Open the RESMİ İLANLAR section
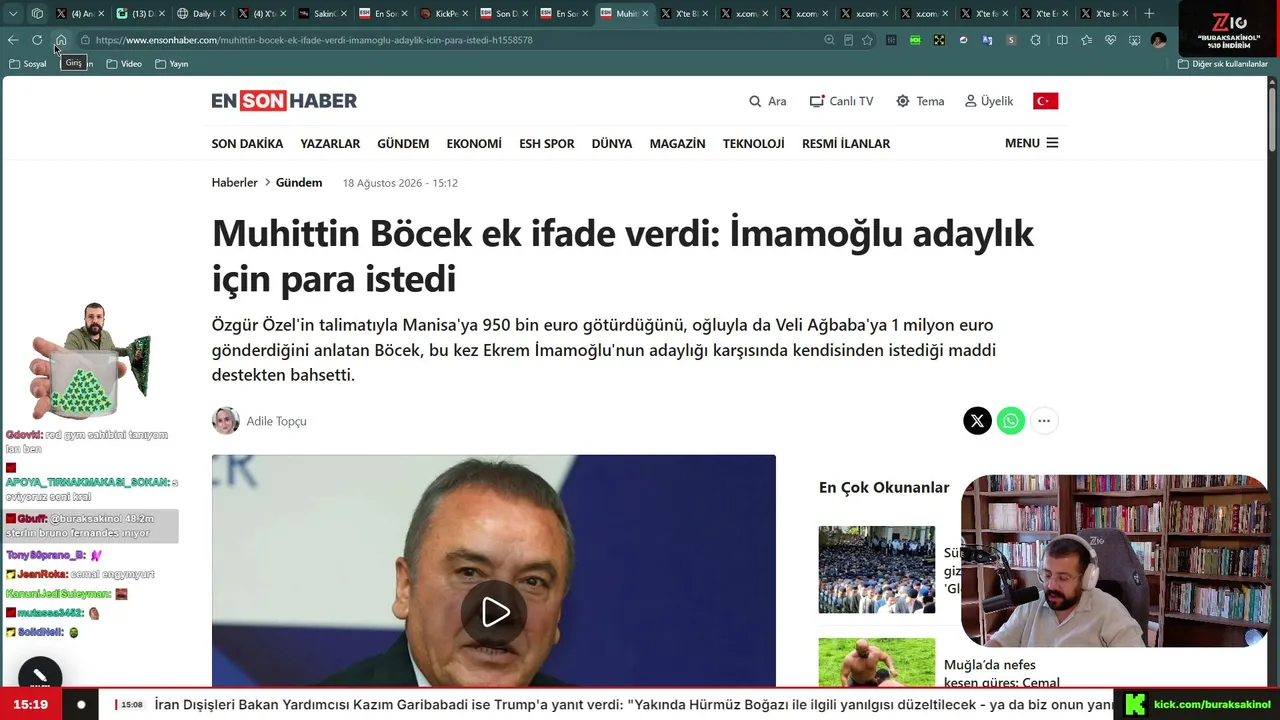 pyautogui.click(x=846, y=144)
